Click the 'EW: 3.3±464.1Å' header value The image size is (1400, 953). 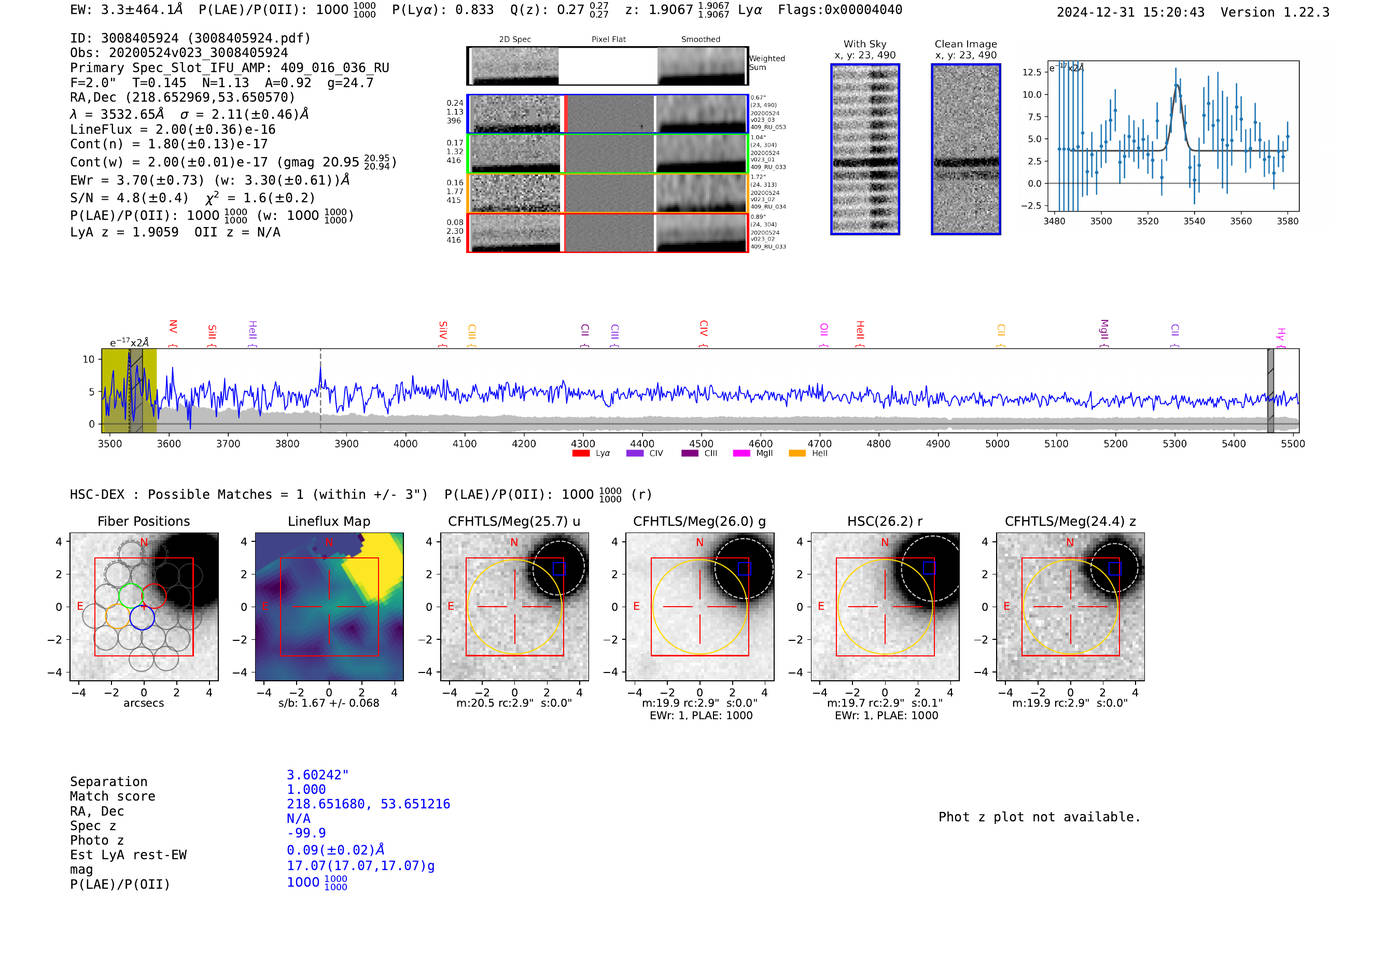pyautogui.click(x=127, y=10)
